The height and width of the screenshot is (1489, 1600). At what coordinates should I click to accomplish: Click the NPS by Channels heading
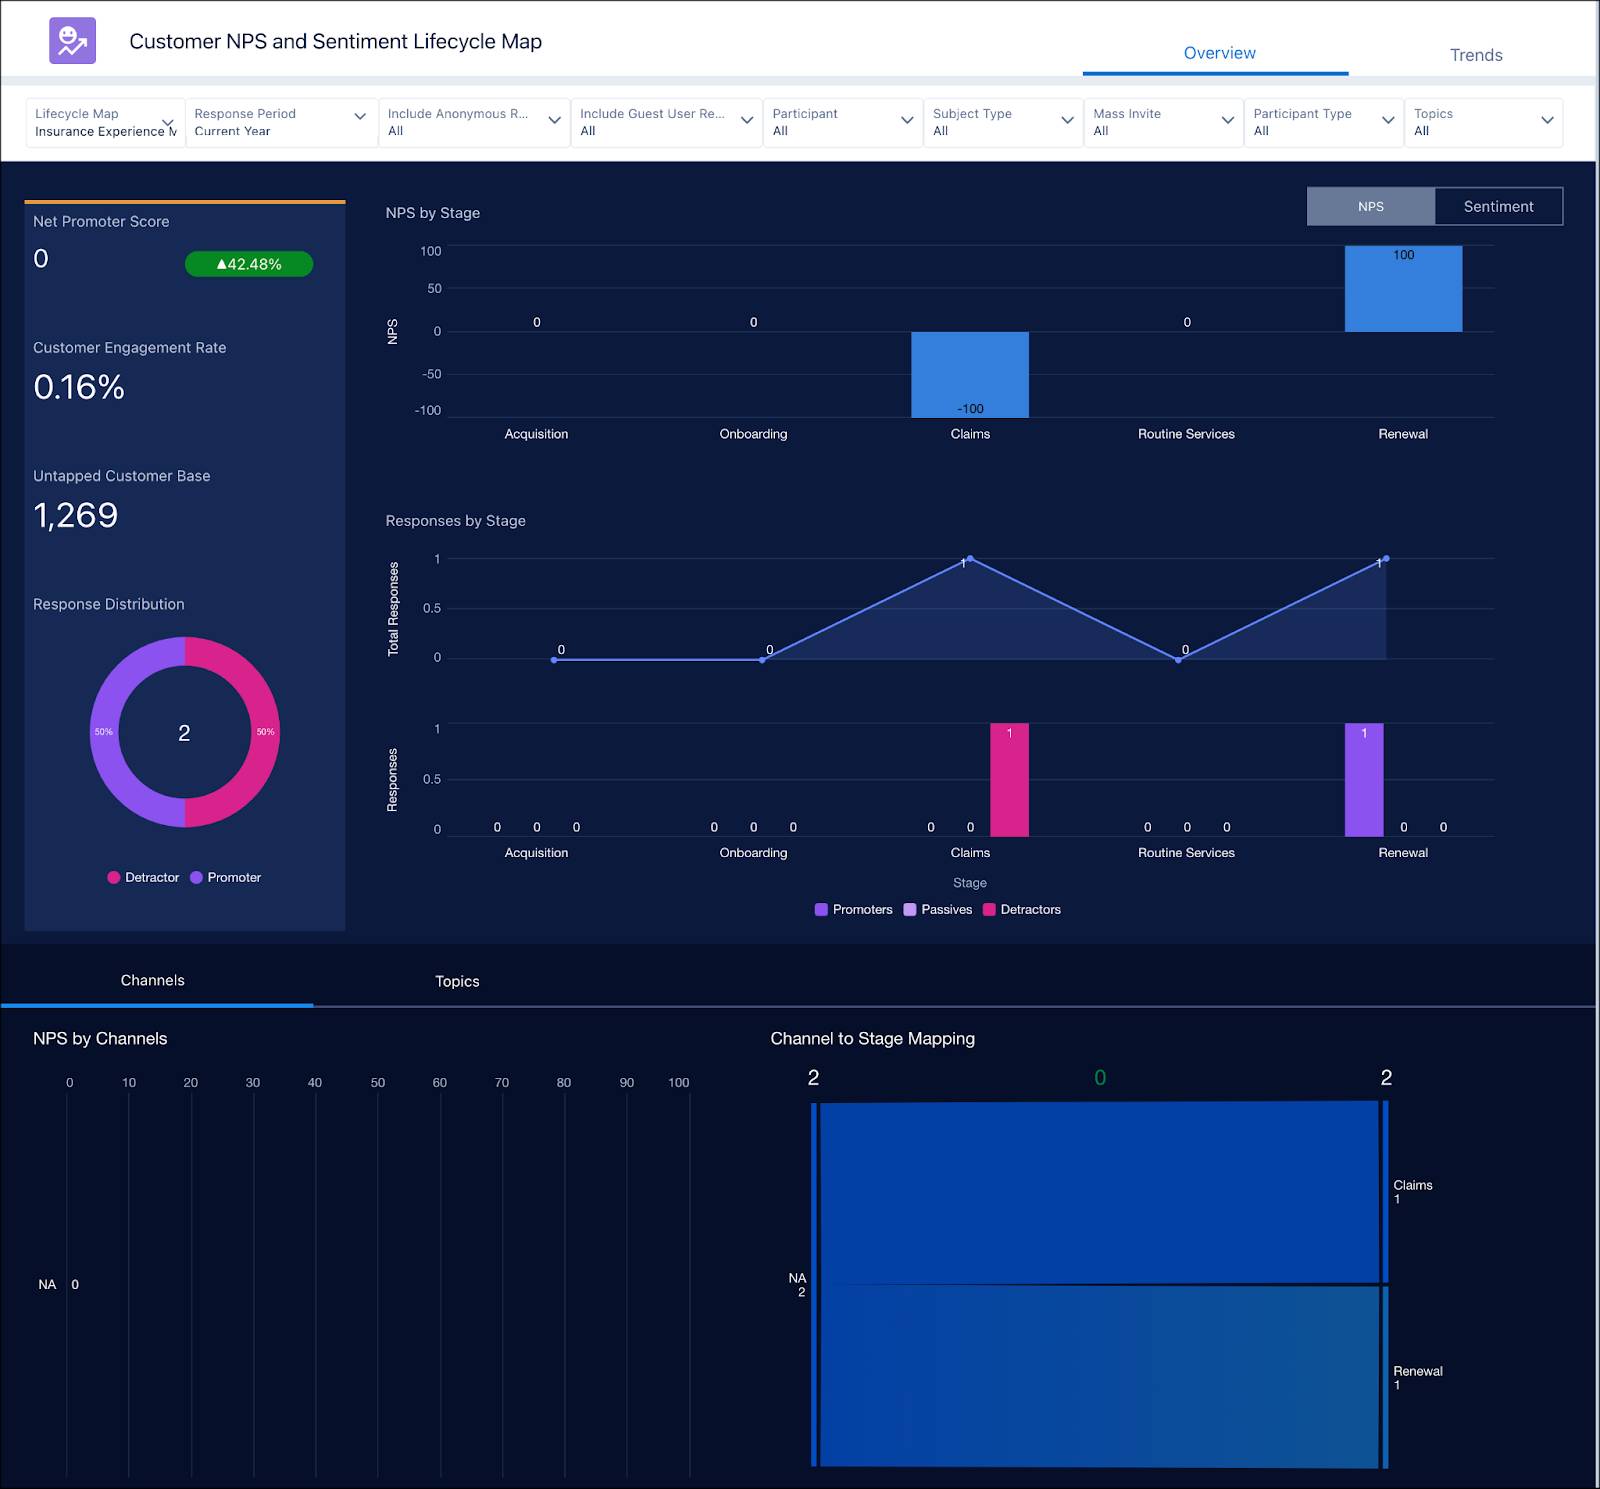pyautogui.click(x=100, y=1038)
